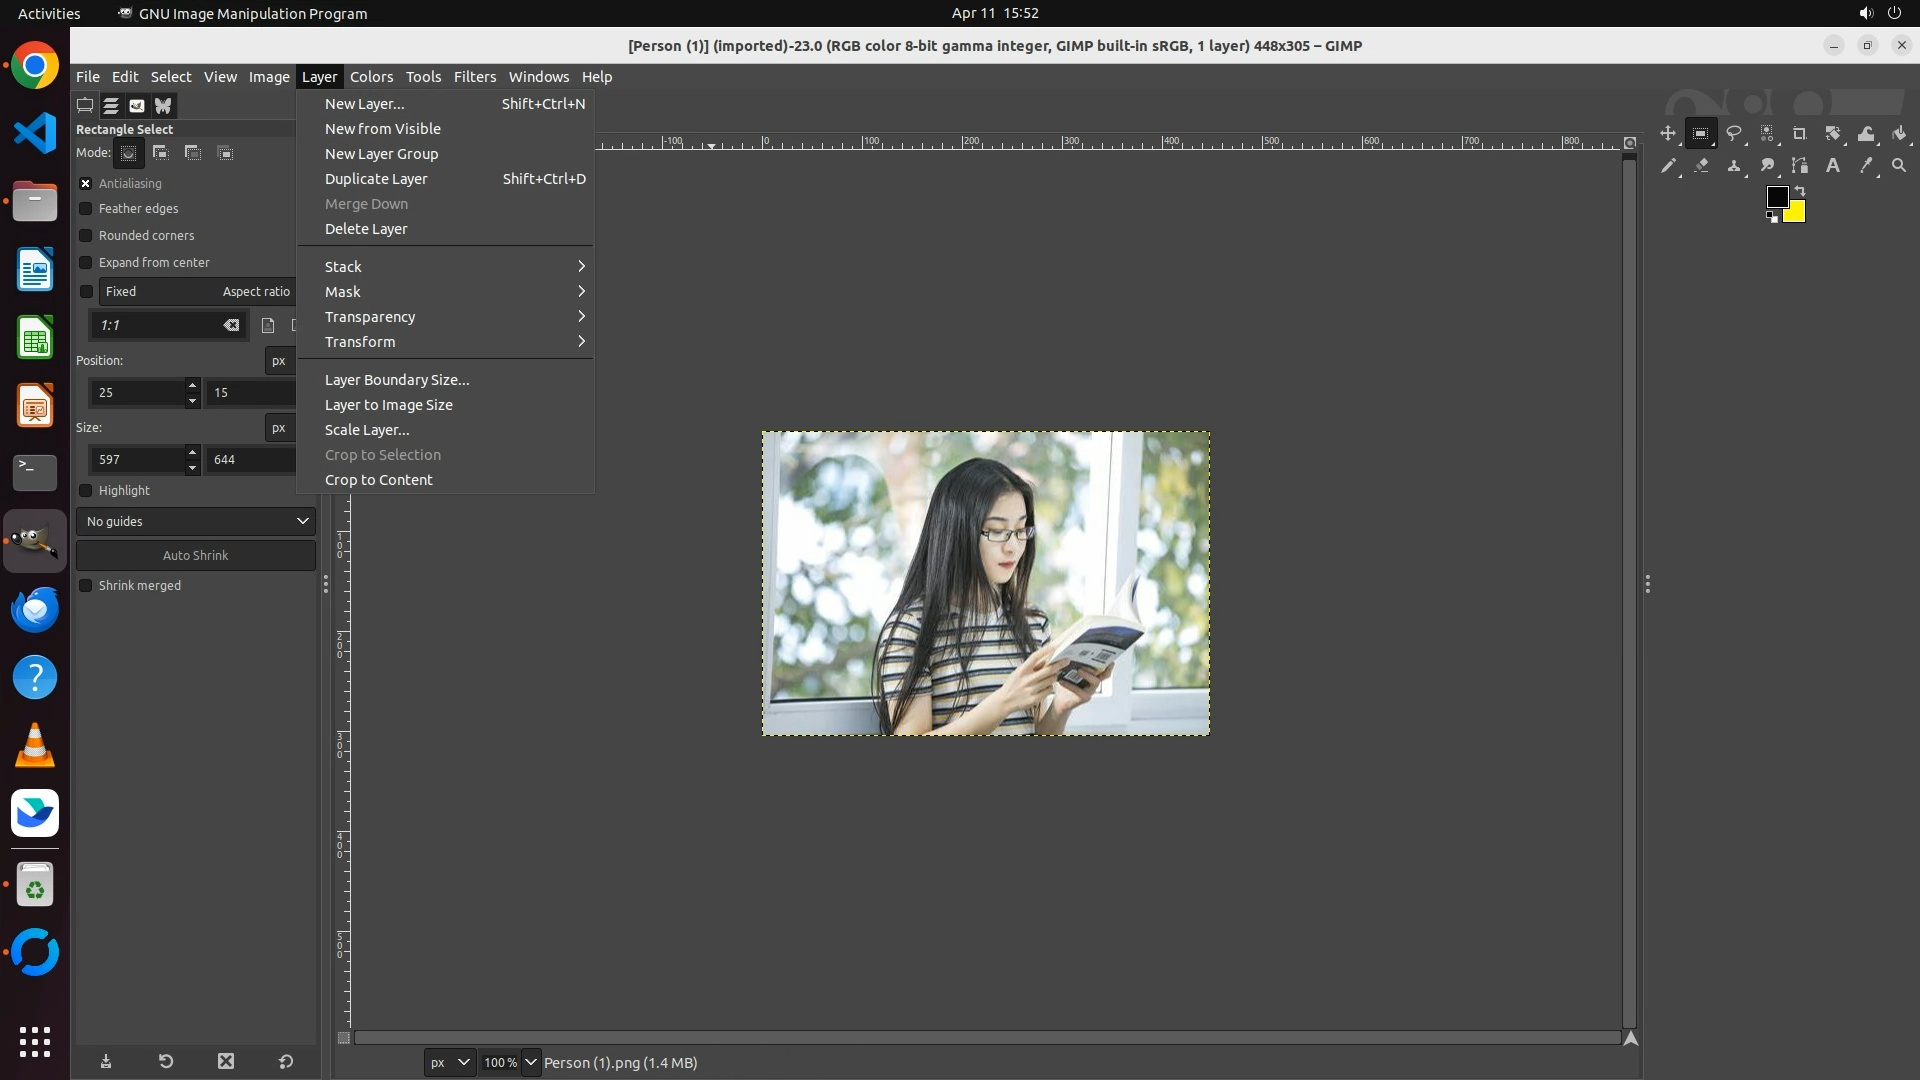Select the Text tool

(x=1833, y=166)
